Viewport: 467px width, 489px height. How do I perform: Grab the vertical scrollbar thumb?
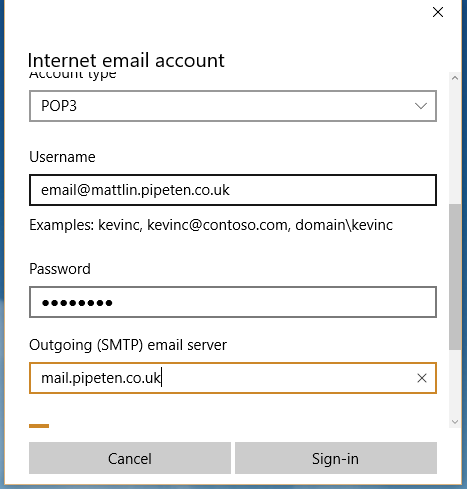(x=455, y=277)
